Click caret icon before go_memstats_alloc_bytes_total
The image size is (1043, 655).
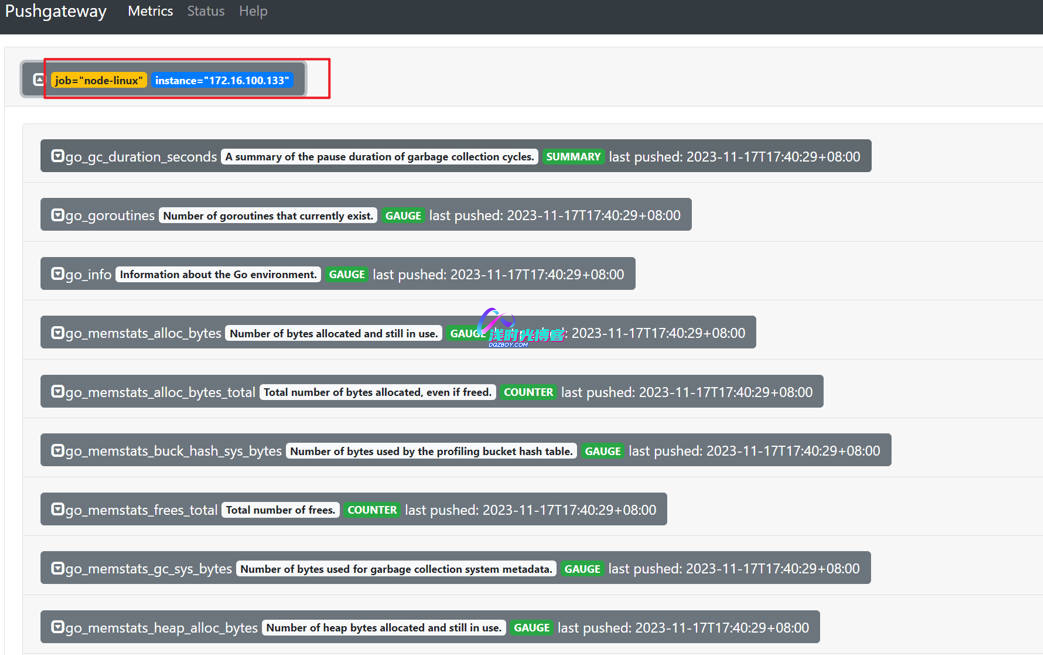tap(58, 392)
